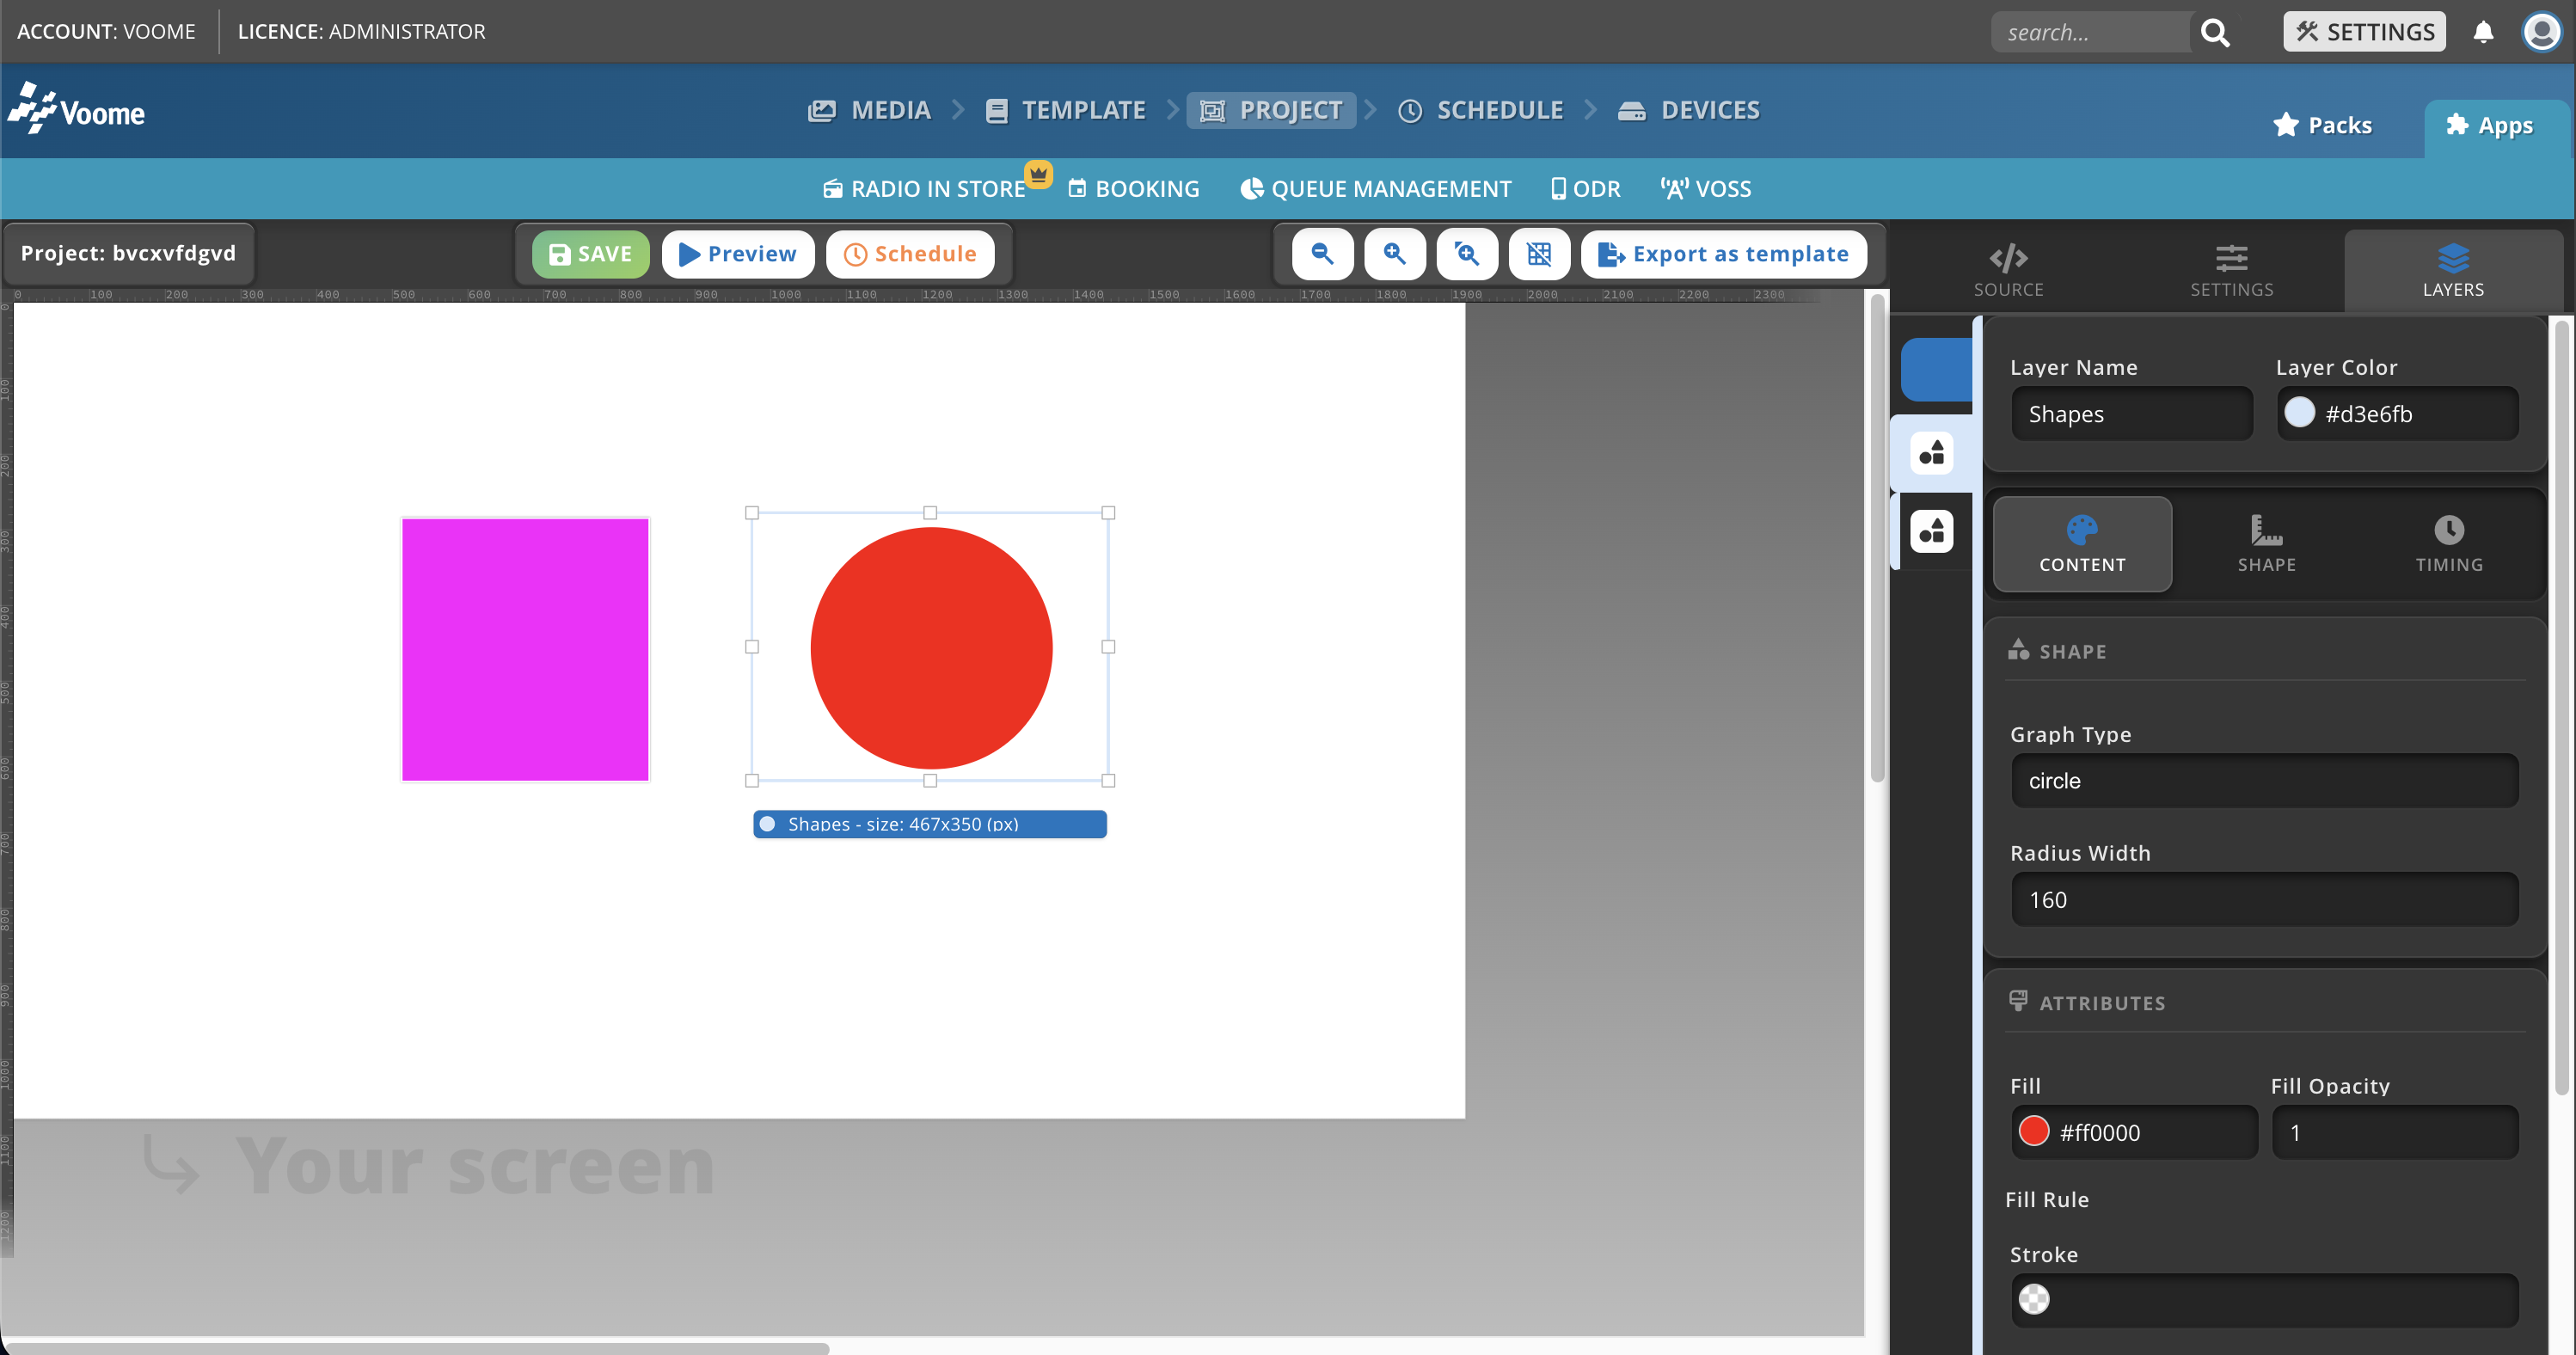2576x1355 pixels.
Task: Open the QUEUE MANAGEMENT app
Action: point(1376,188)
